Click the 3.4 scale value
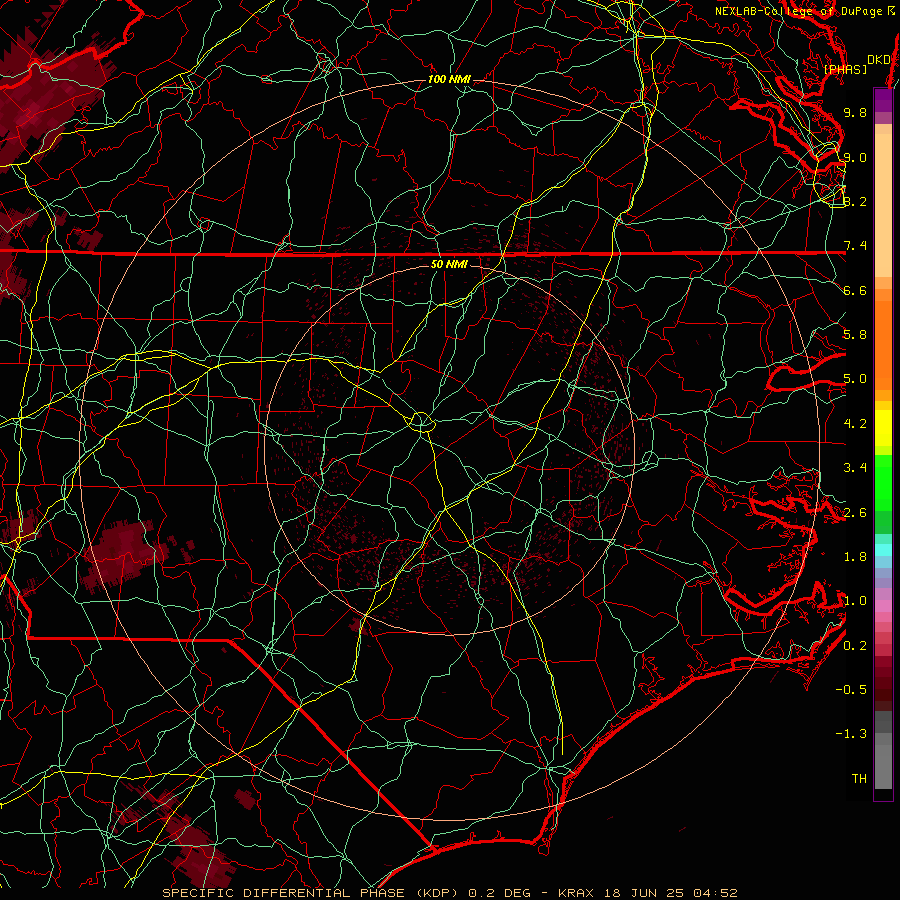Image resolution: width=900 pixels, height=900 pixels. pyautogui.click(x=855, y=468)
